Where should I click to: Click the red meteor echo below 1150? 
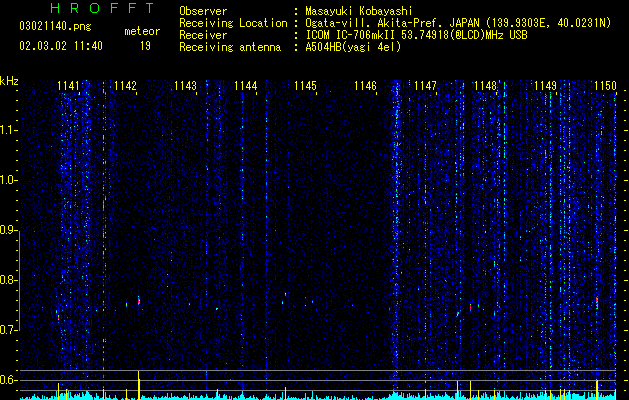click(597, 300)
